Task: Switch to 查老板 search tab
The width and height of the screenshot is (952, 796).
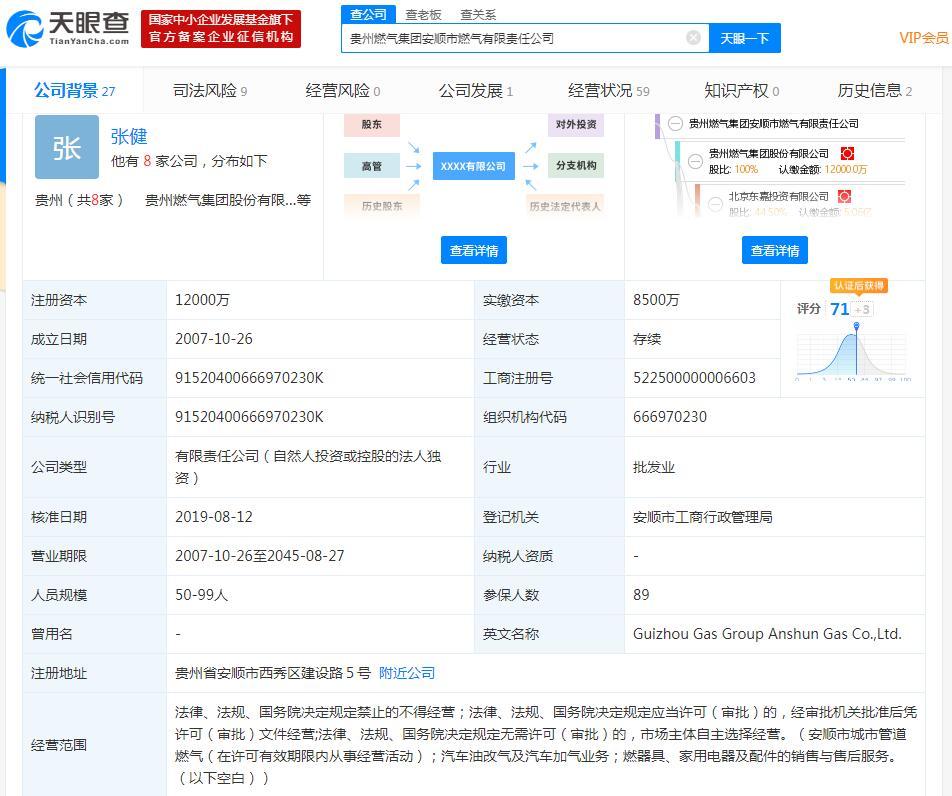Action: [x=423, y=15]
